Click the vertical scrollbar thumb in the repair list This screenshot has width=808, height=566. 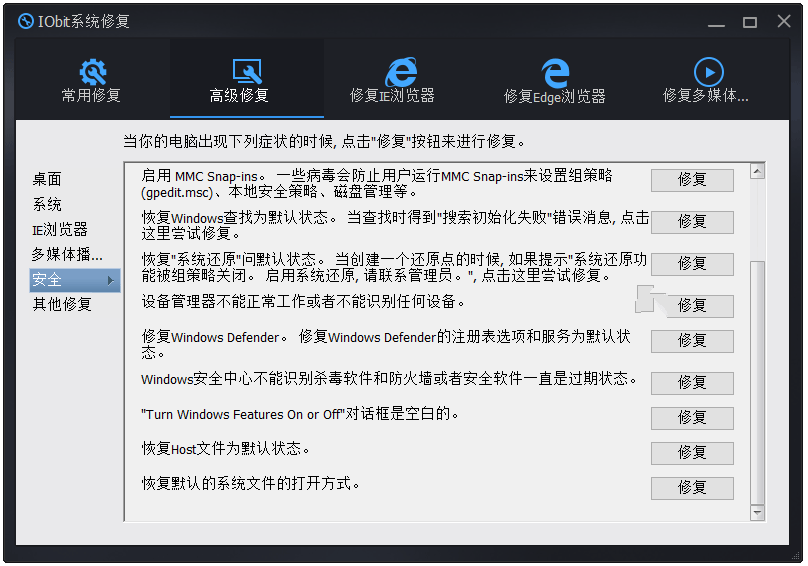click(x=757, y=382)
